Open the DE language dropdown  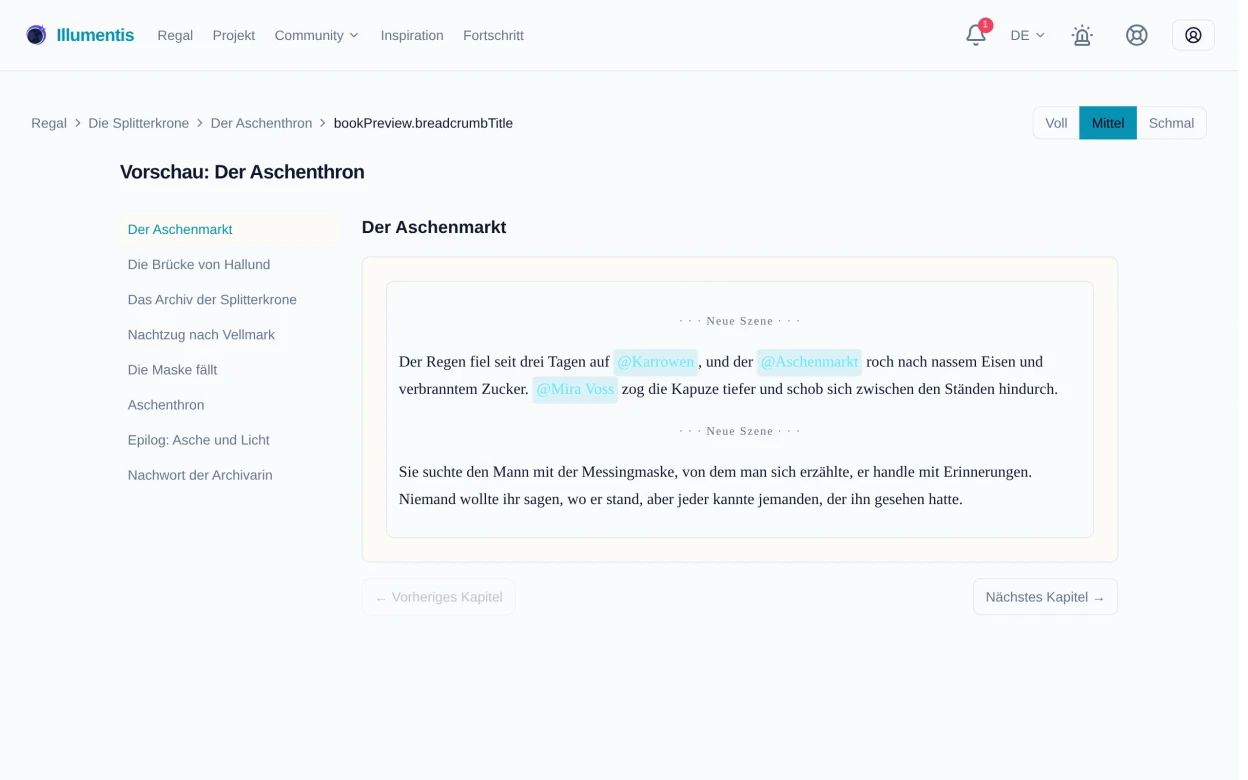coord(1027,35)
